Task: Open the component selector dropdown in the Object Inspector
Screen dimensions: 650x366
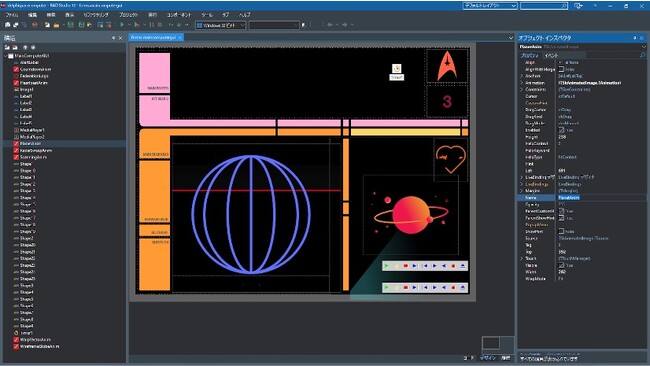Action: [643, 47]
